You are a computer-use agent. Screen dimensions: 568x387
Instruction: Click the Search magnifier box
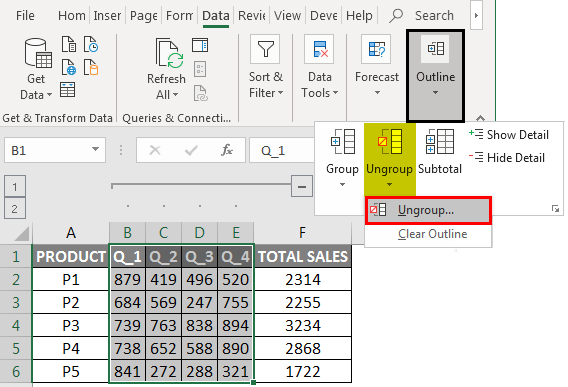(x=422, y=16)
